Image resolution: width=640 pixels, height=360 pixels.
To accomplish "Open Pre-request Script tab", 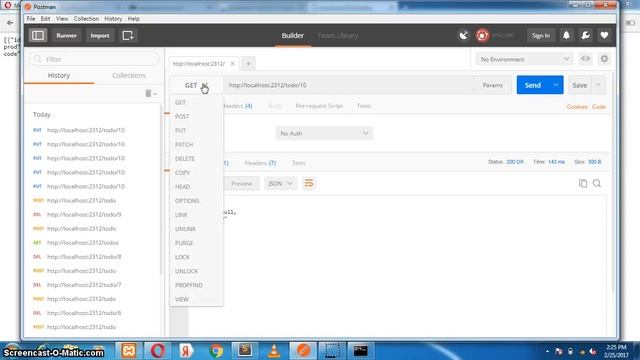I will (x=319, y=106).
